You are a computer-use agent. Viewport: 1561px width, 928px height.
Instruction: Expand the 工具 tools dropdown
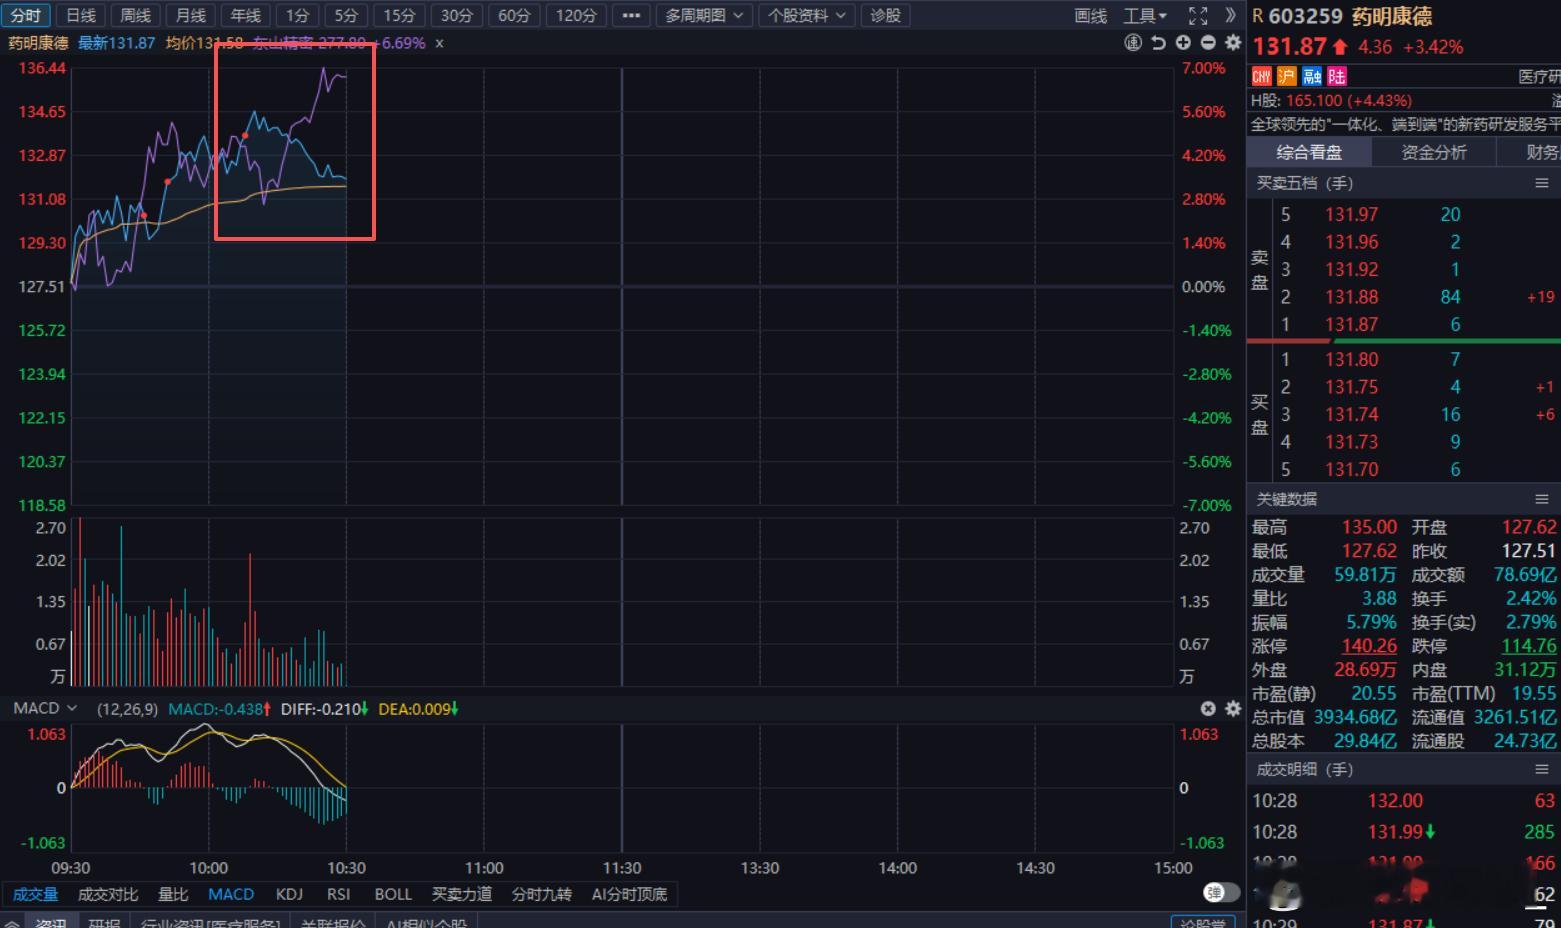(1145, 15)
